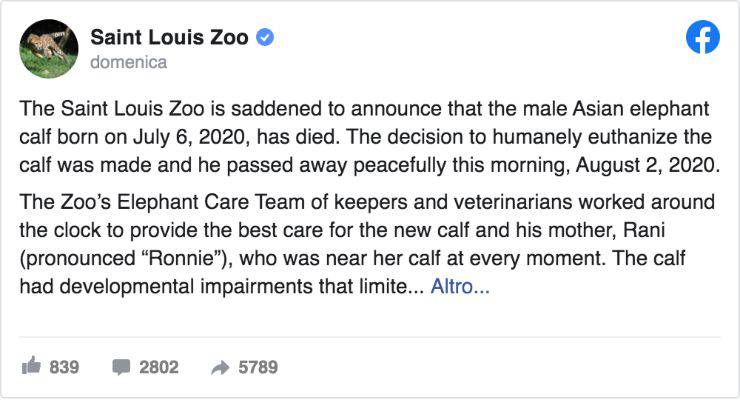The height and width of the screenshot is (400, 740).
Task: Click the comment speech bubble icon
Action: pos(121,367)
